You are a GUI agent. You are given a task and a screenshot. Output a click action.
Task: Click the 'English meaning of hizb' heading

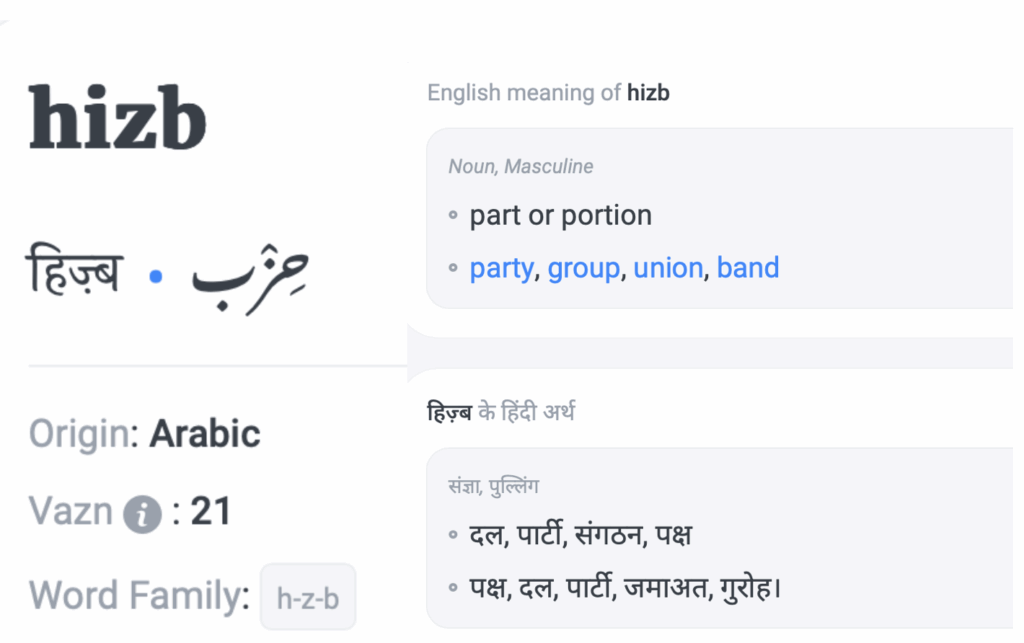pyautogui.click(x=548, y=93)
